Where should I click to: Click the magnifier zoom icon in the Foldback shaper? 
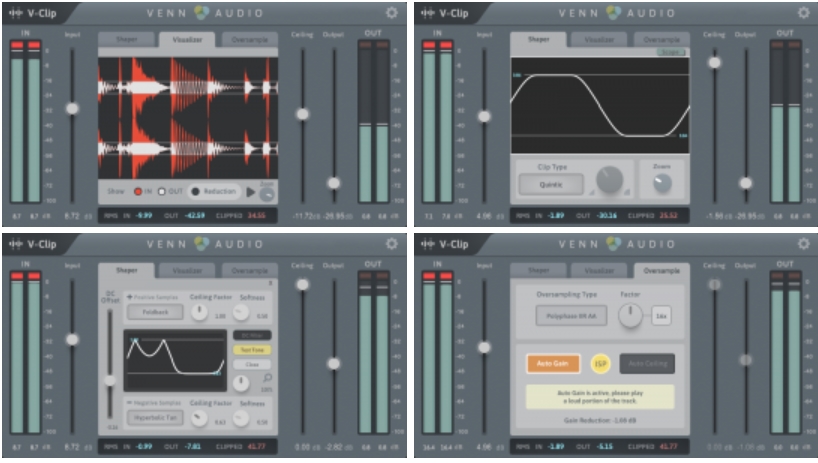tap(267, 378)
